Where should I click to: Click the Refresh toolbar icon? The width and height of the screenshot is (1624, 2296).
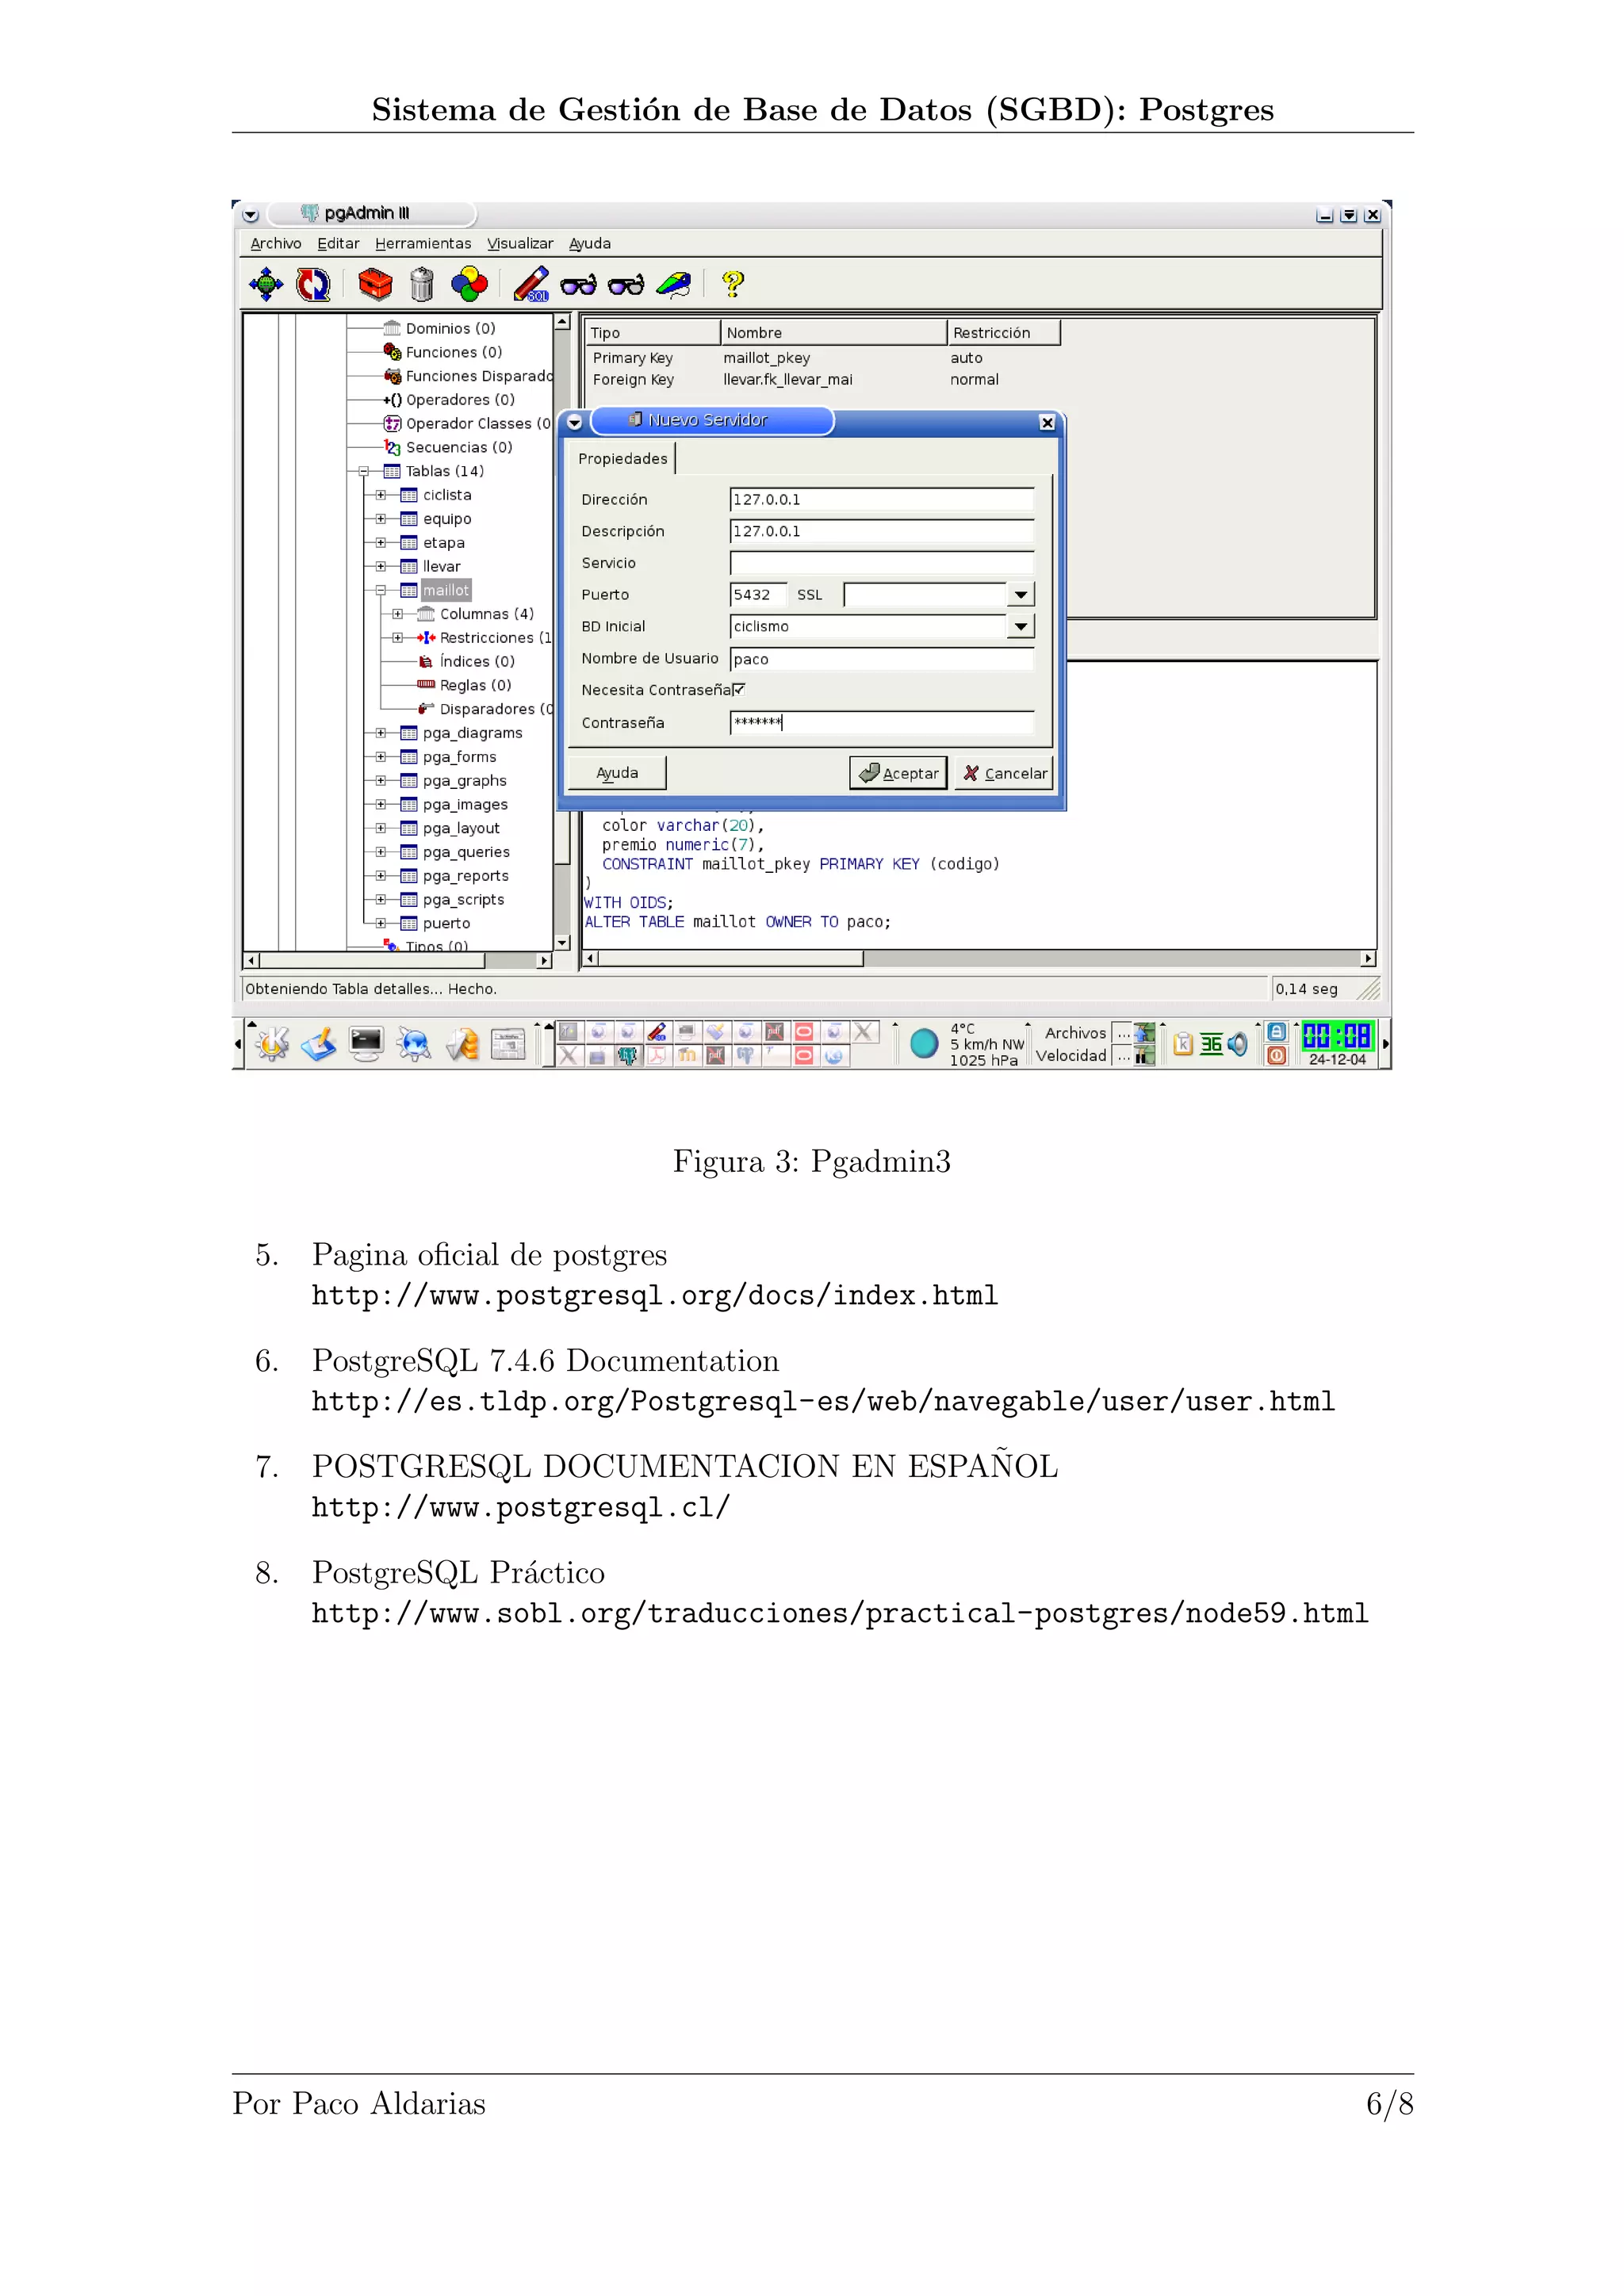[313, 284]
